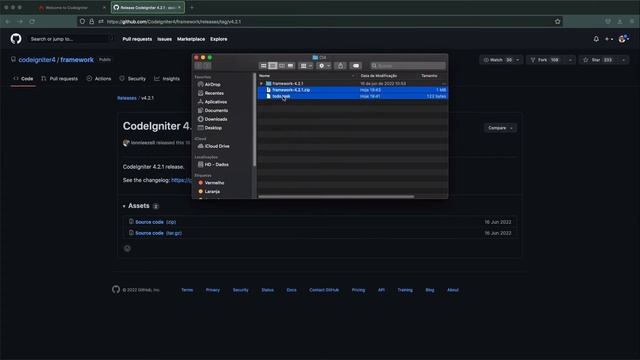Screen dimensions: 640x360
Task: Sort Finder by Nome column header
Action: tap(307, 76)
